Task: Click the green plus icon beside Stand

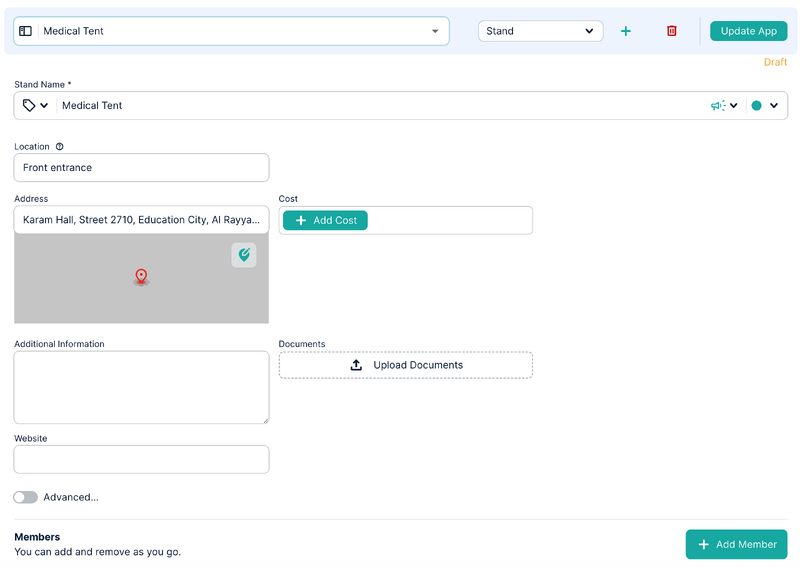Action: (626, 31)
